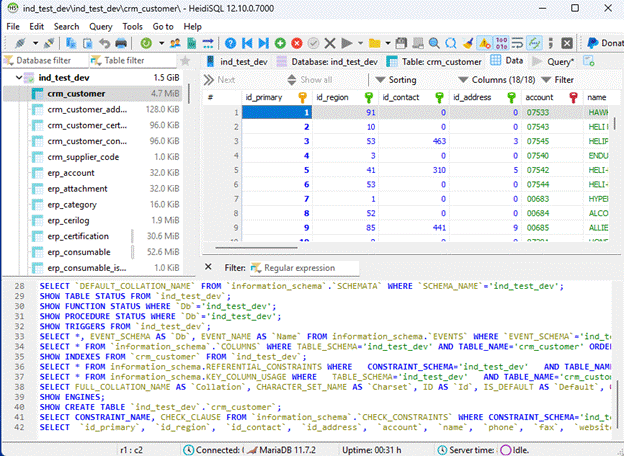
Task: Click the Find text magnifier icon
Action: click(x=434, y=43)
